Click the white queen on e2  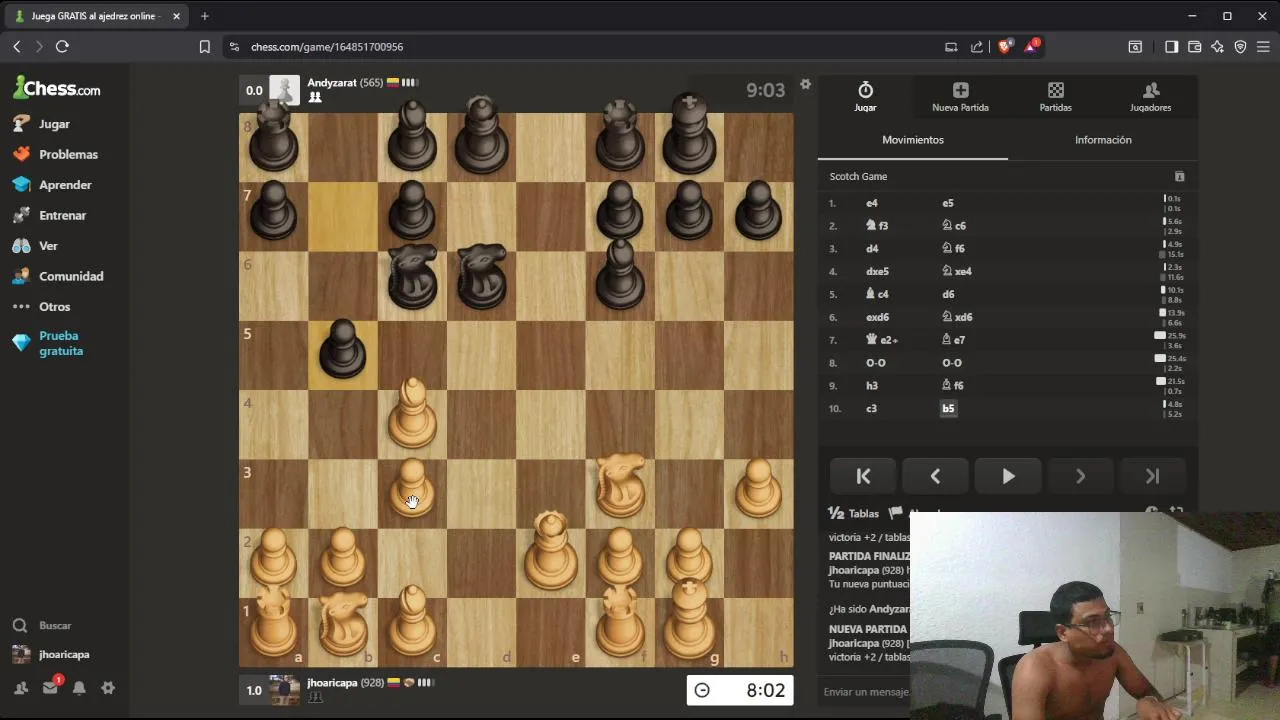point(550,551)
